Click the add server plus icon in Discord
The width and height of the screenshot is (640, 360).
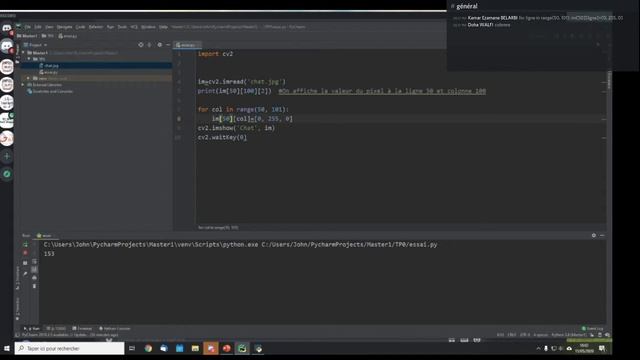[7, 156]
